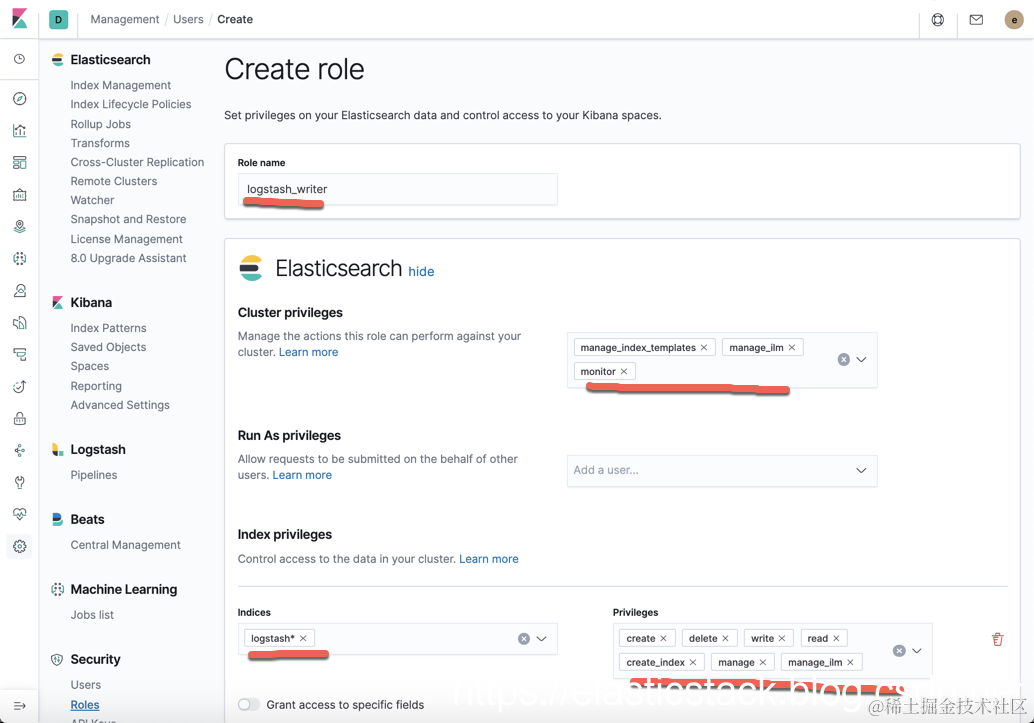Expand the side navigation at bottom left
The width and height of the screenshot is (1034, 723).
pos(20,706)
